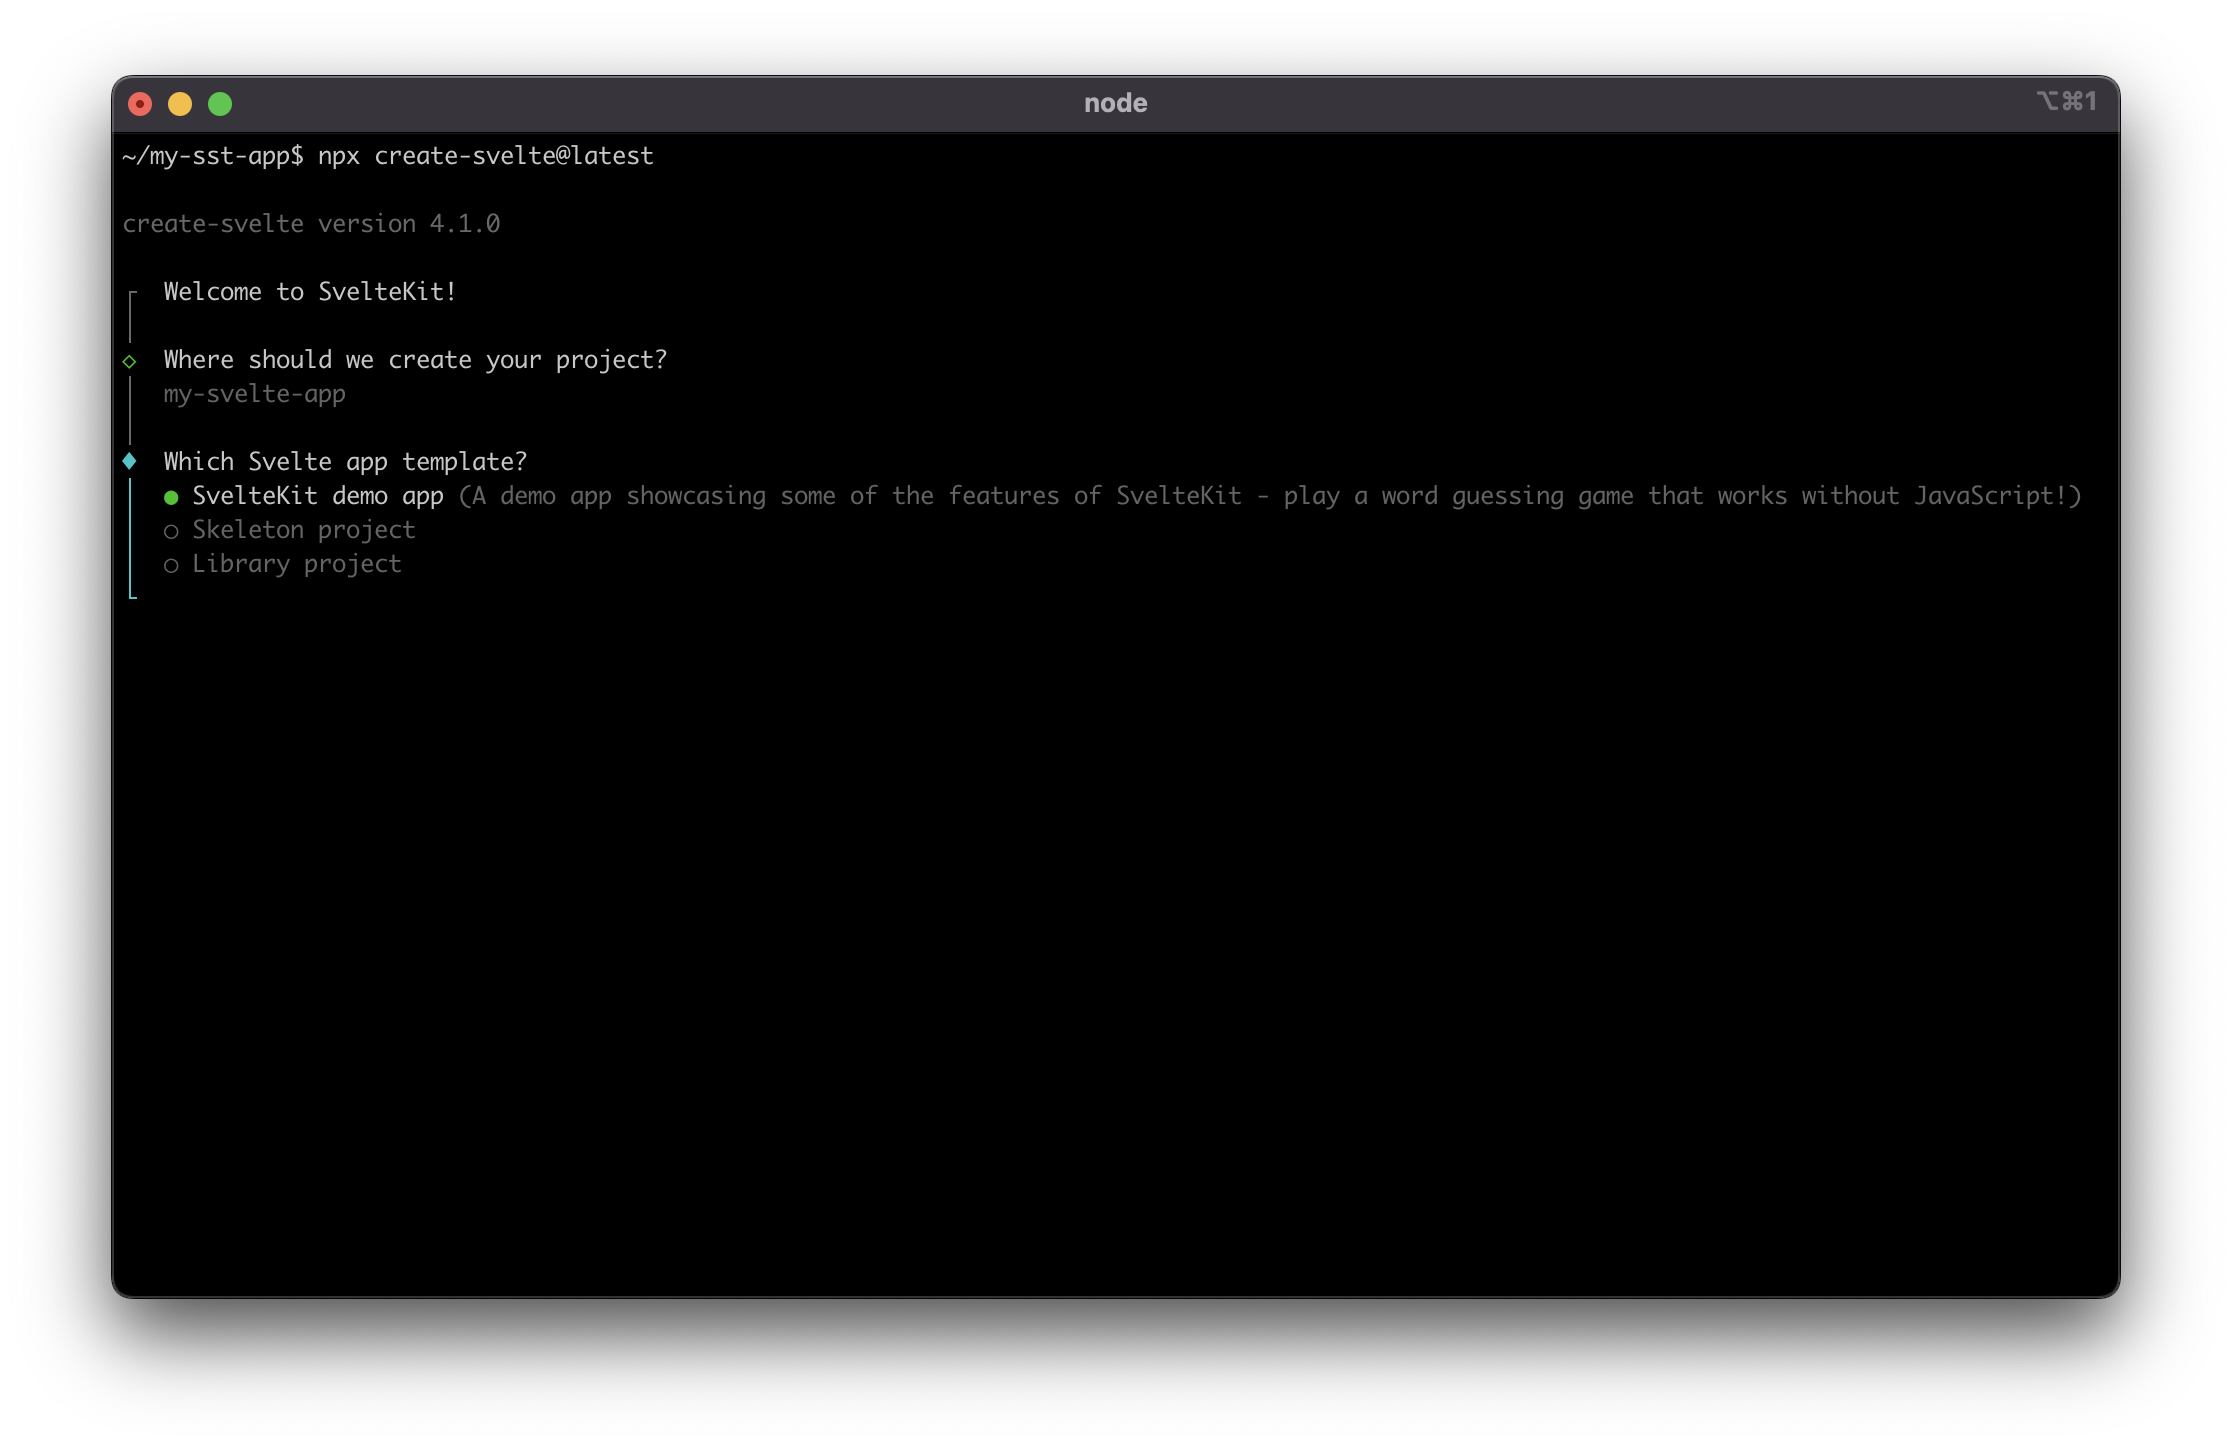
Task: Click the word guessing game description text
Action: [x=1270, y=495]
